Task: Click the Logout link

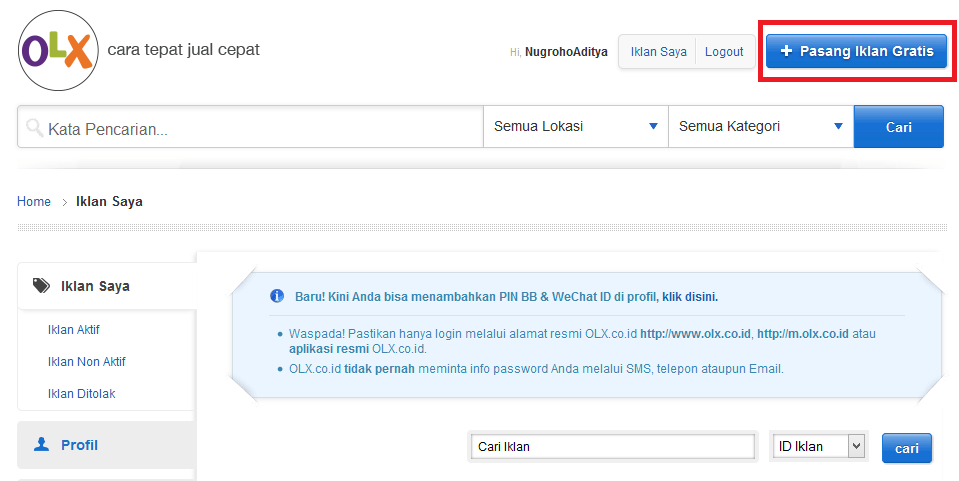Action: click(724, 52)
